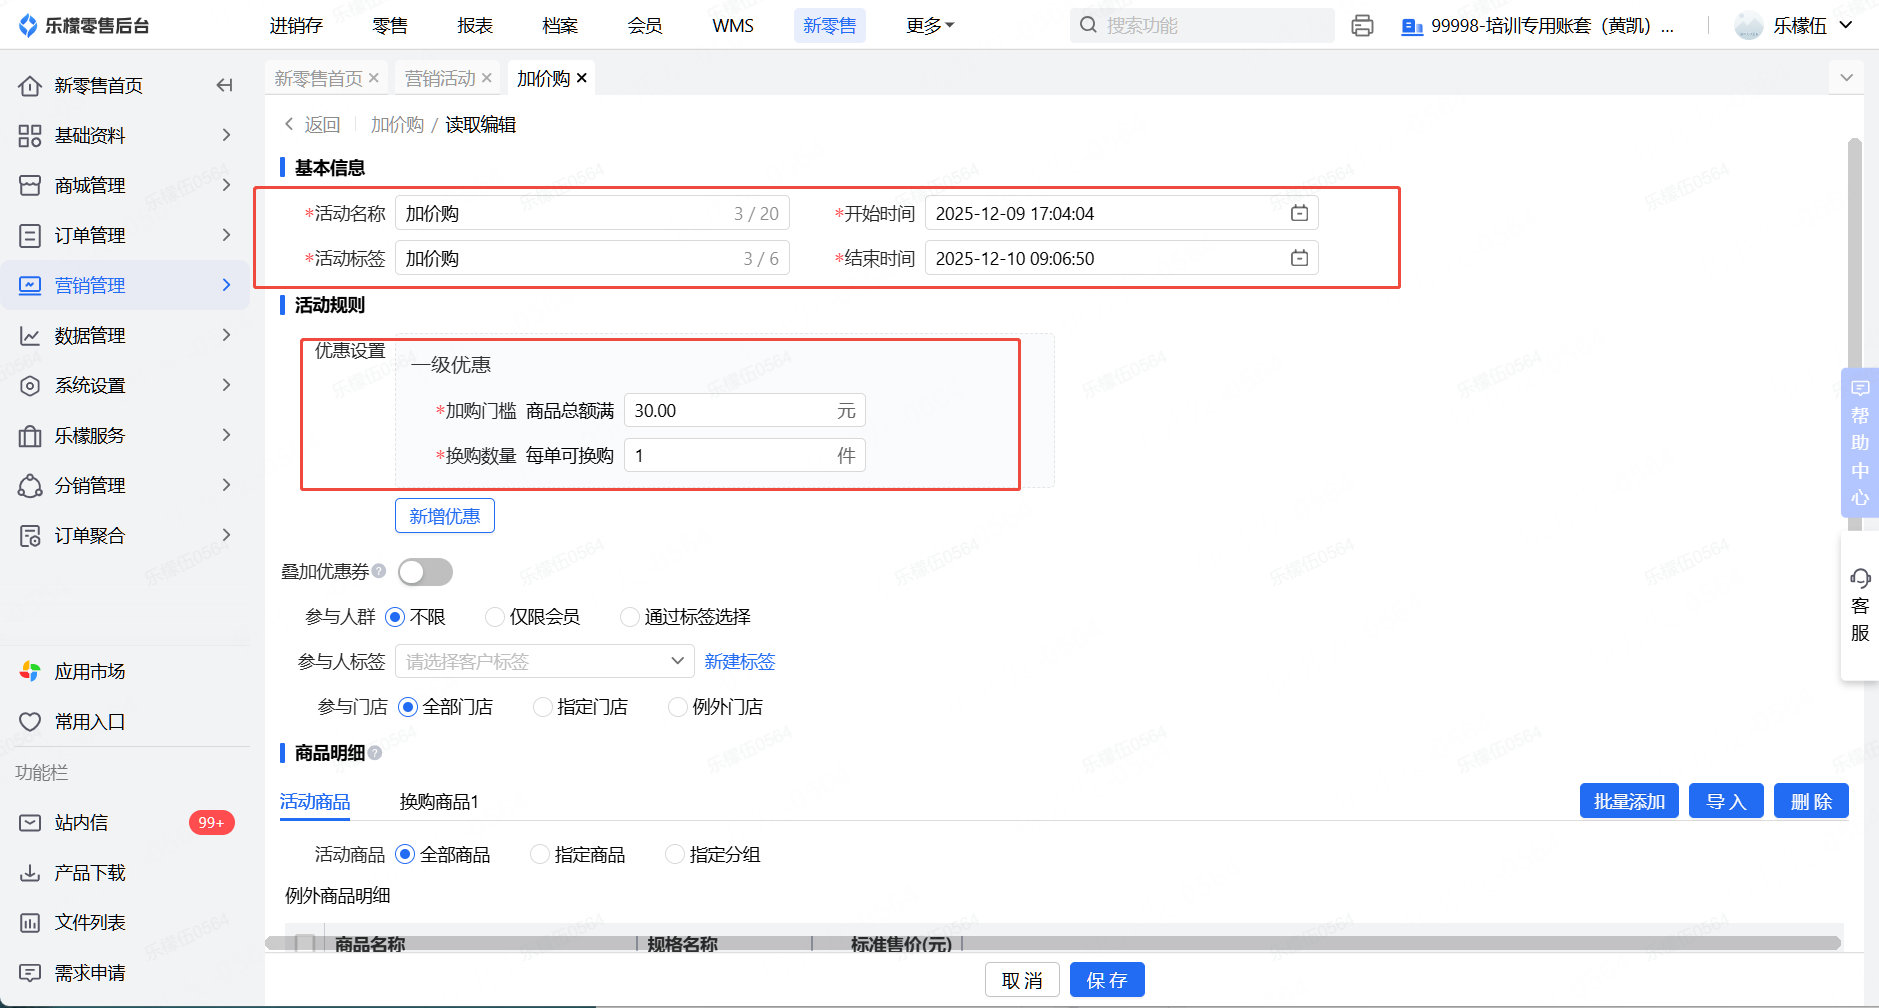Switch to the 换购商品1 tab
This screenshot has height=1008, width=1879.
coord(439,802)
